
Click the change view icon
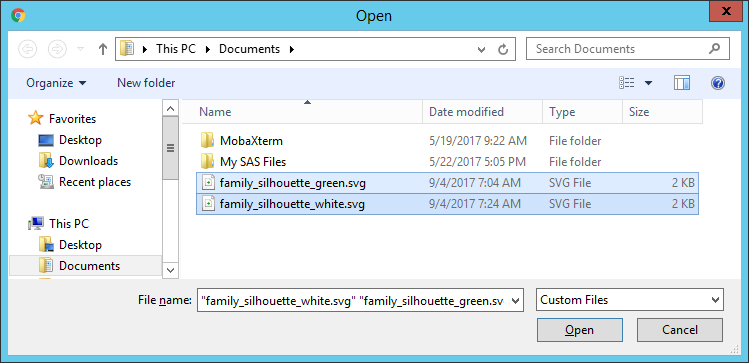(x=627, y=83)
